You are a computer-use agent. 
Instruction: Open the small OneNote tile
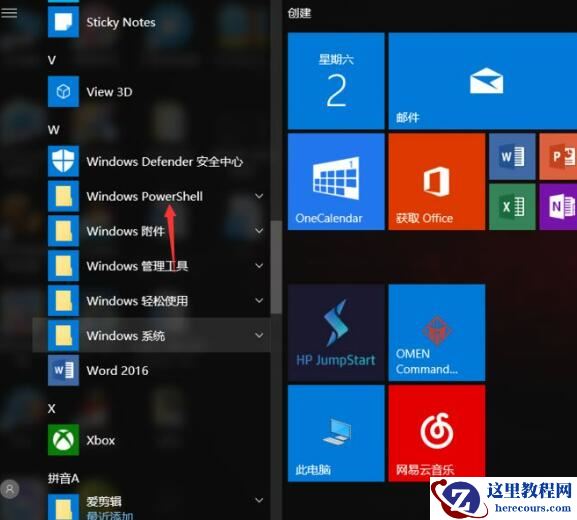click(558, 207)
